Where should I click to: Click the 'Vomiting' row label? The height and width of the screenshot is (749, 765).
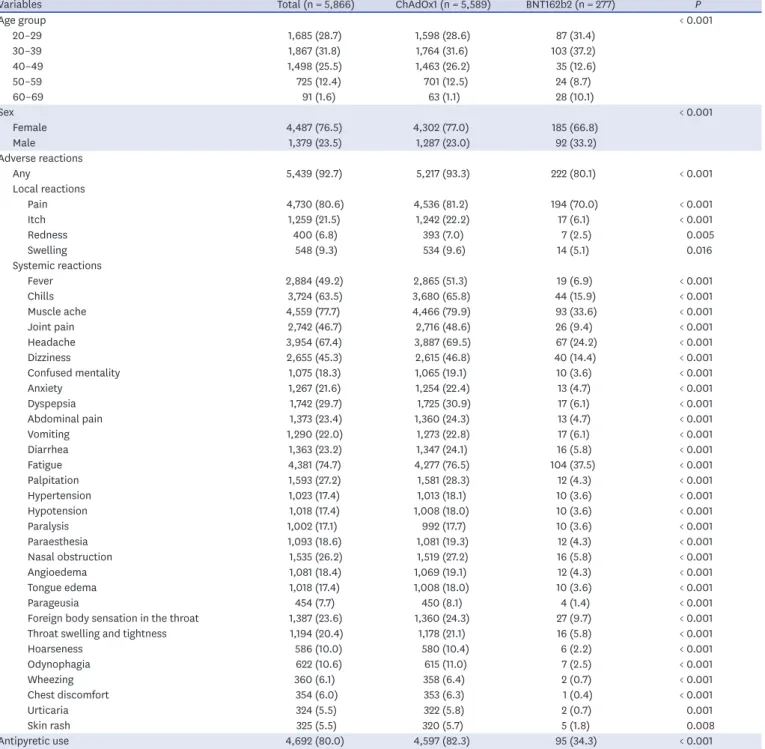[x=48, y=434]
